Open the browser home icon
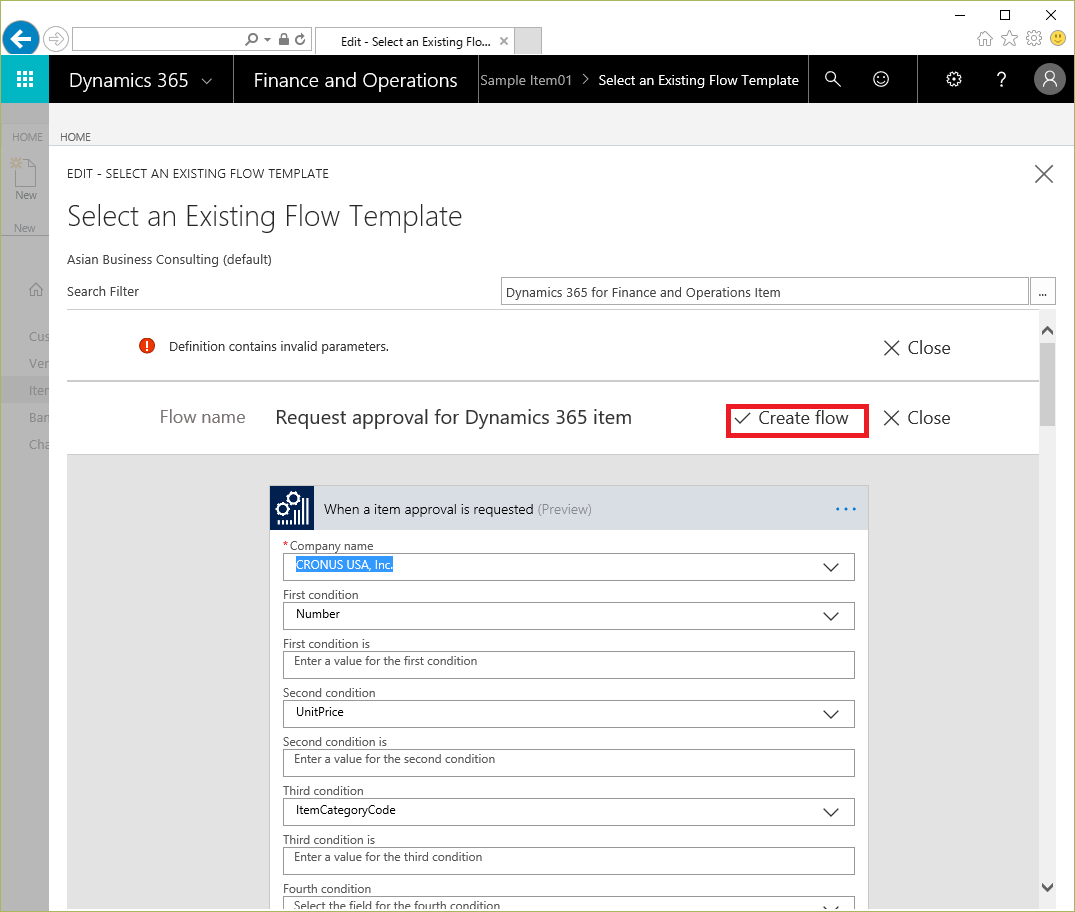 coord(985,38)
